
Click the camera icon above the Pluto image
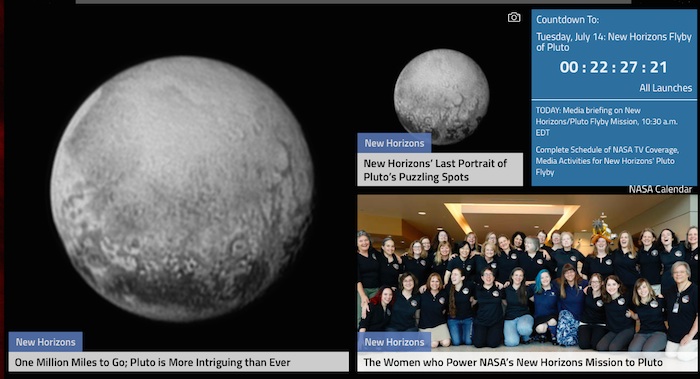coord(514,17)
